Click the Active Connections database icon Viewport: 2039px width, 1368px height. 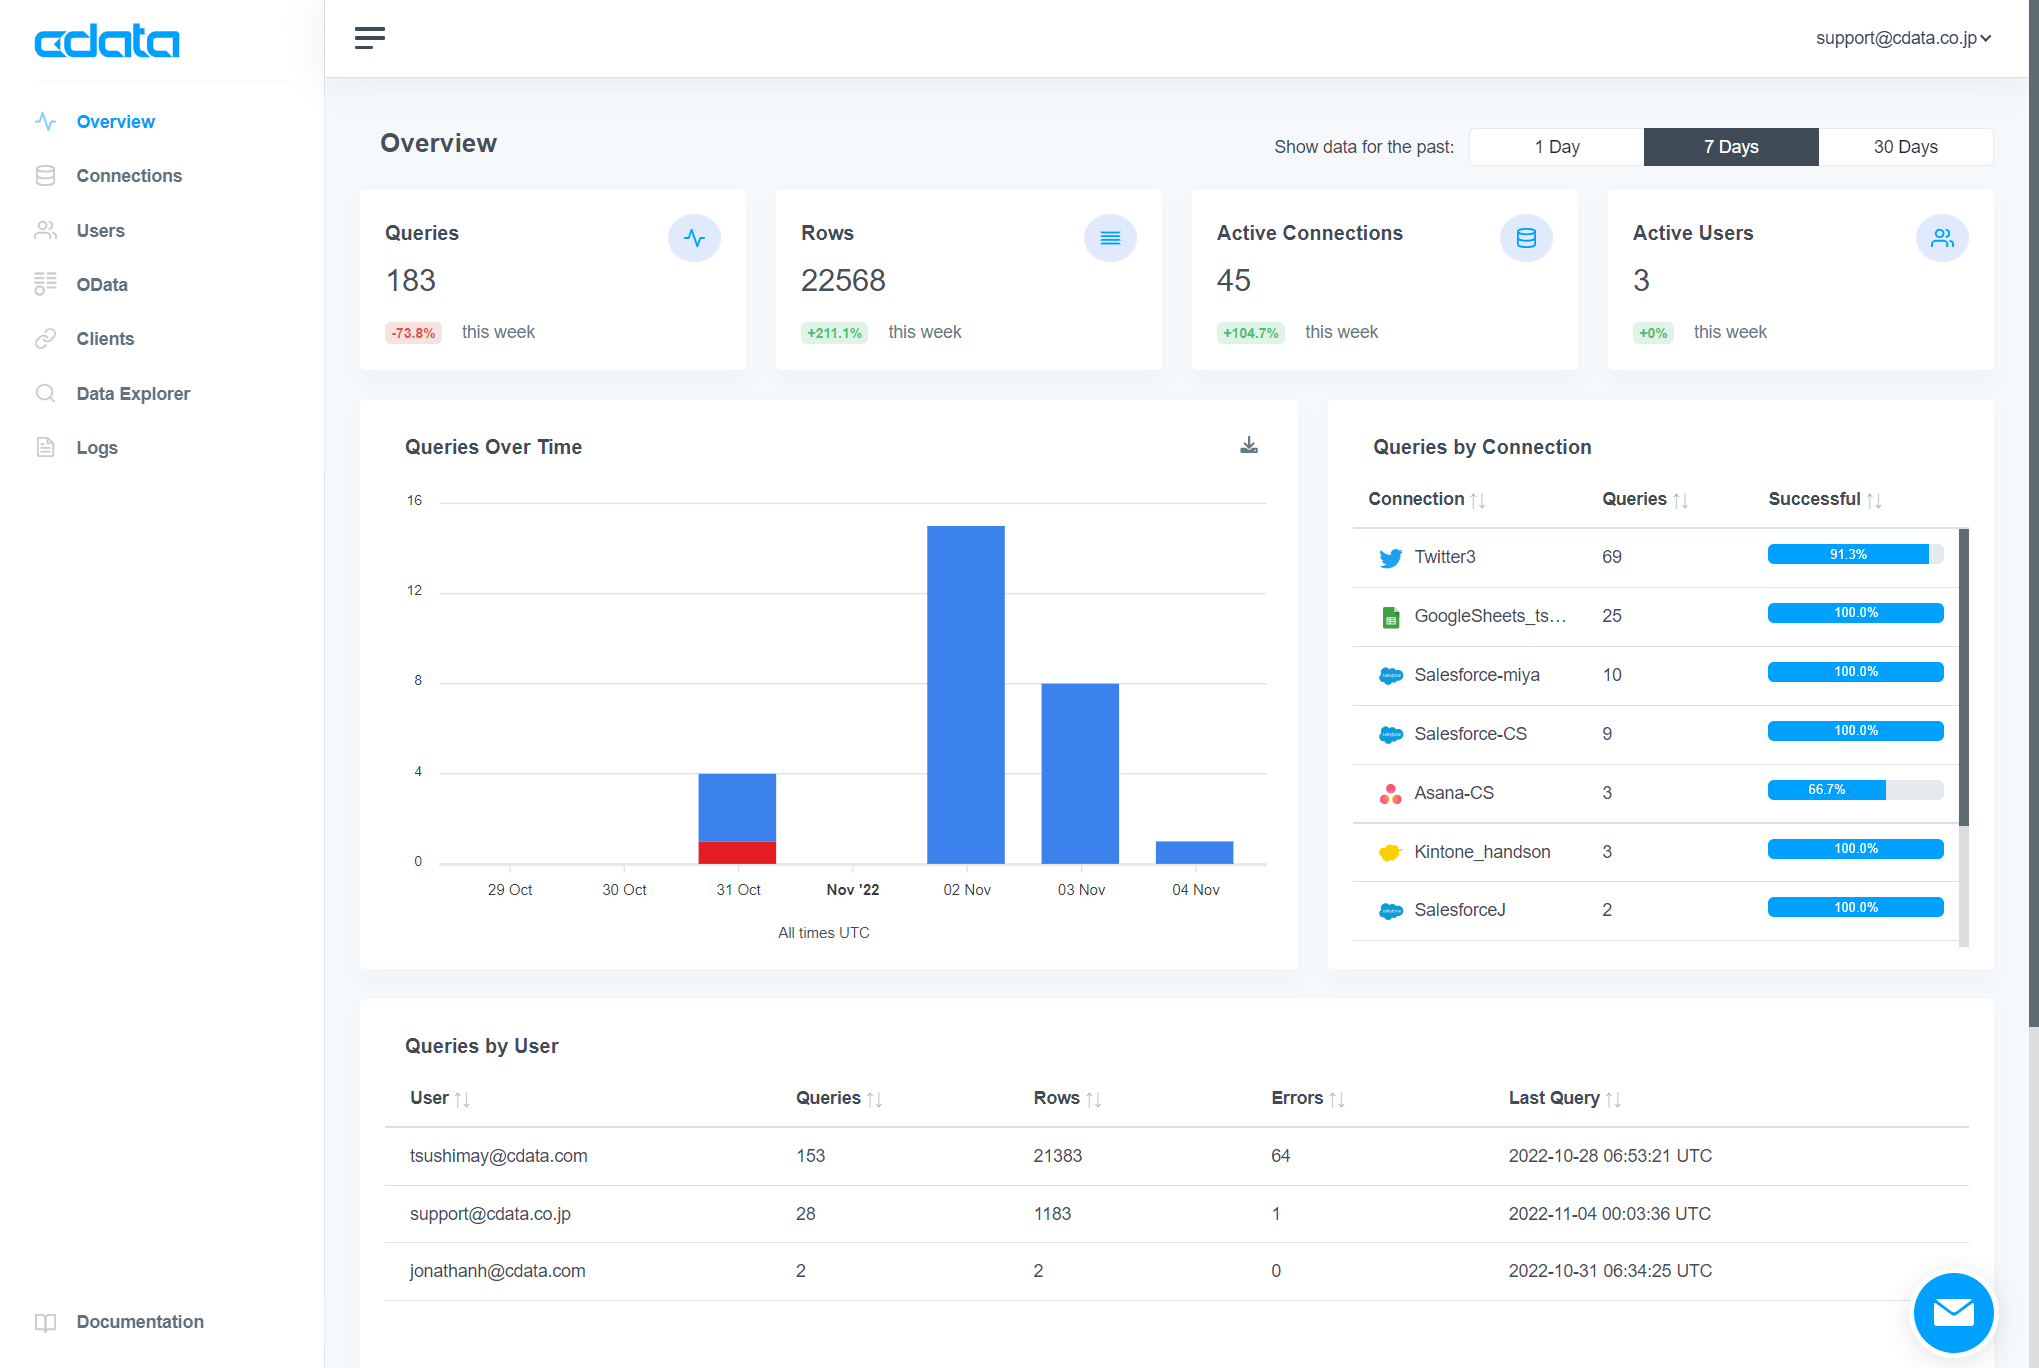tap(1526, 238)
